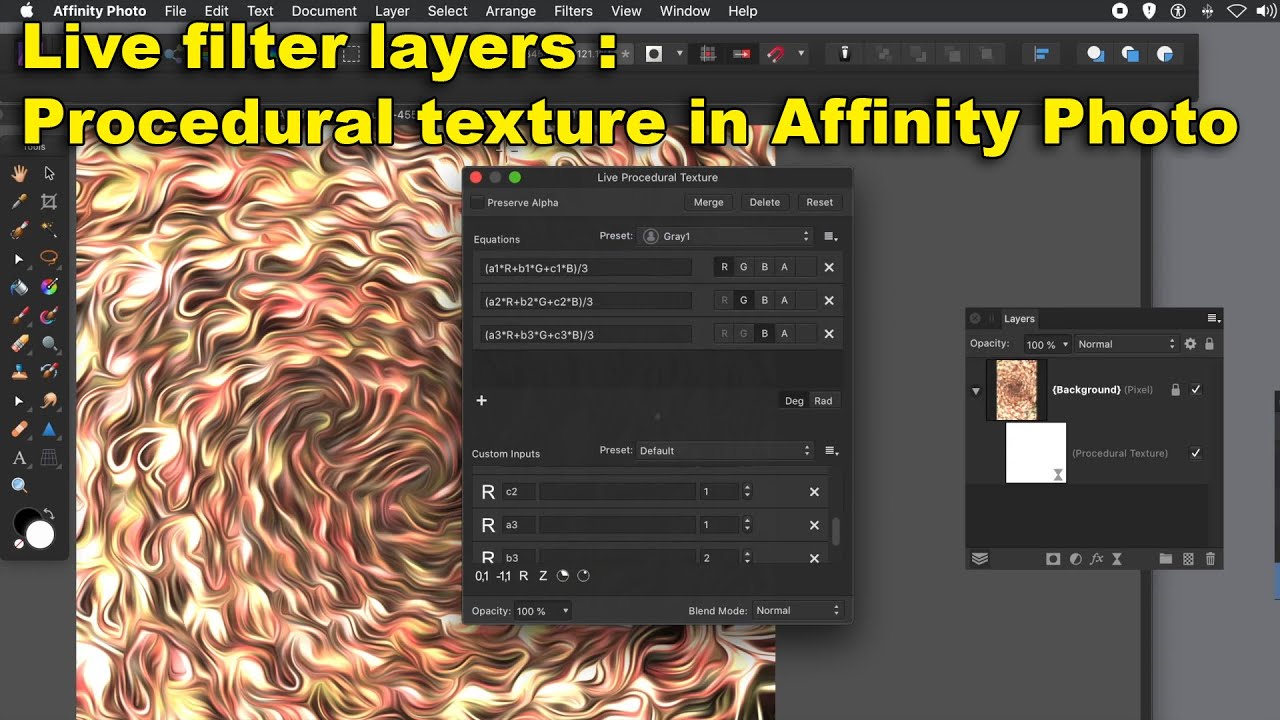Open Layers panel blend mode Normal dropdown

pyautogui.click(x=1127, y=344)
